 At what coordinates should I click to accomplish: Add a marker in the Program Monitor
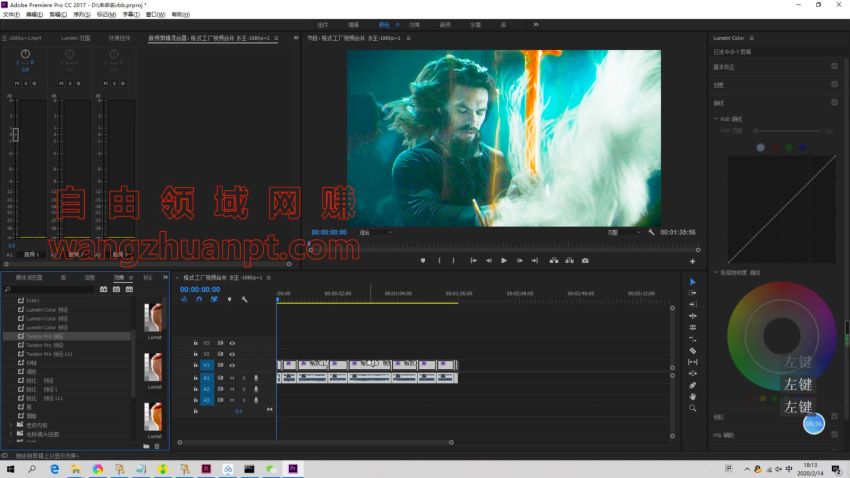[x=423, y=261]
